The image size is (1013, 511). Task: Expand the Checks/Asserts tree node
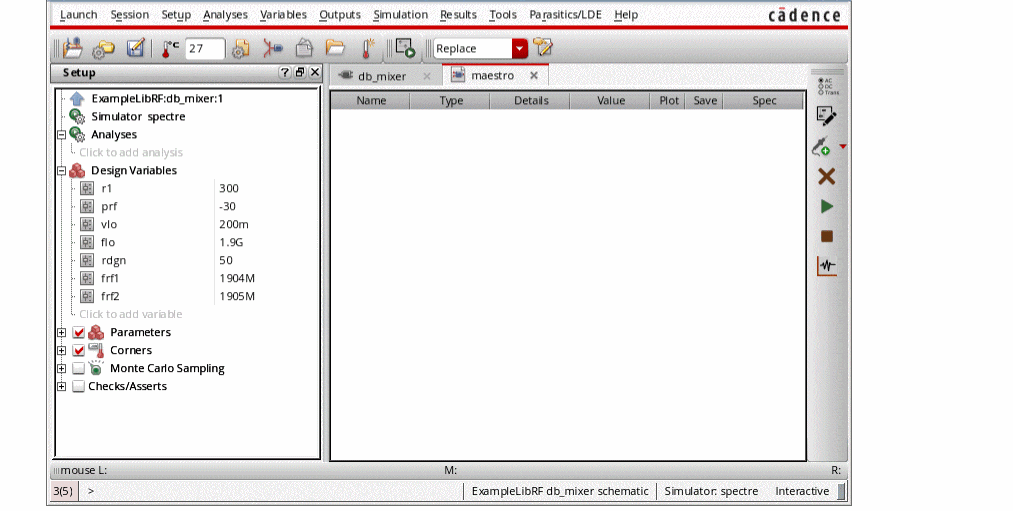[x=61, y=386]
